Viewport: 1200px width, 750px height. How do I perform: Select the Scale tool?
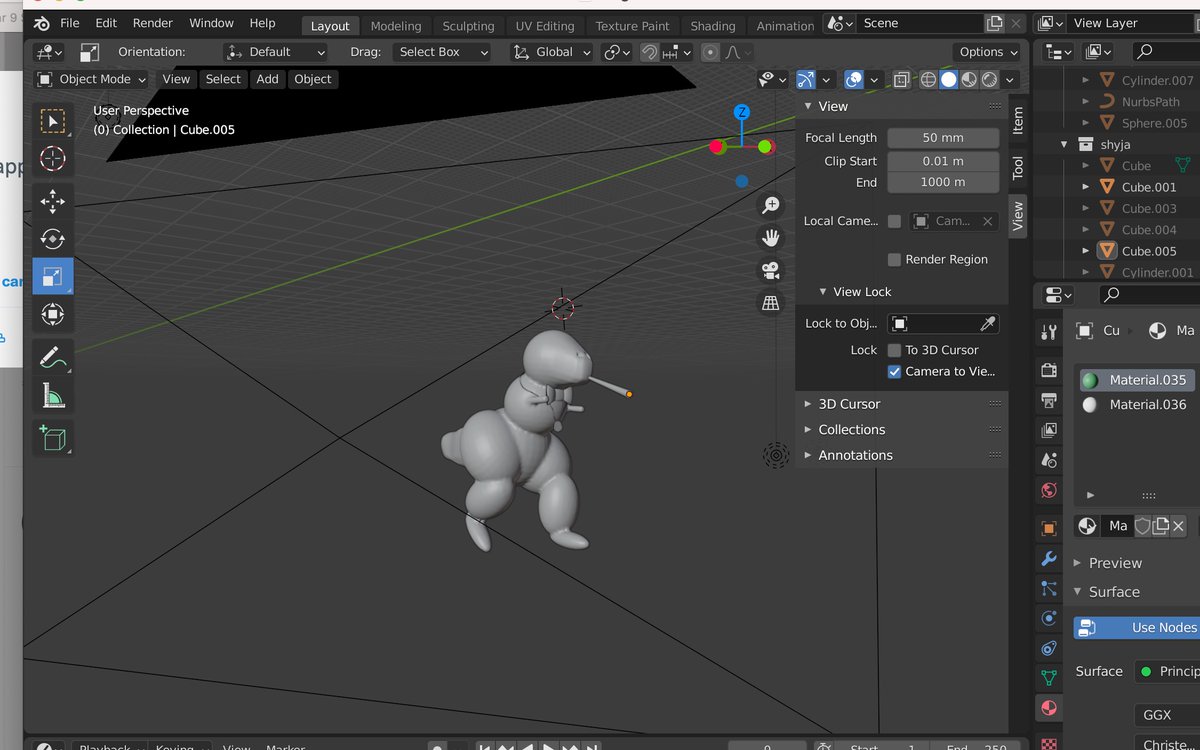52,277
